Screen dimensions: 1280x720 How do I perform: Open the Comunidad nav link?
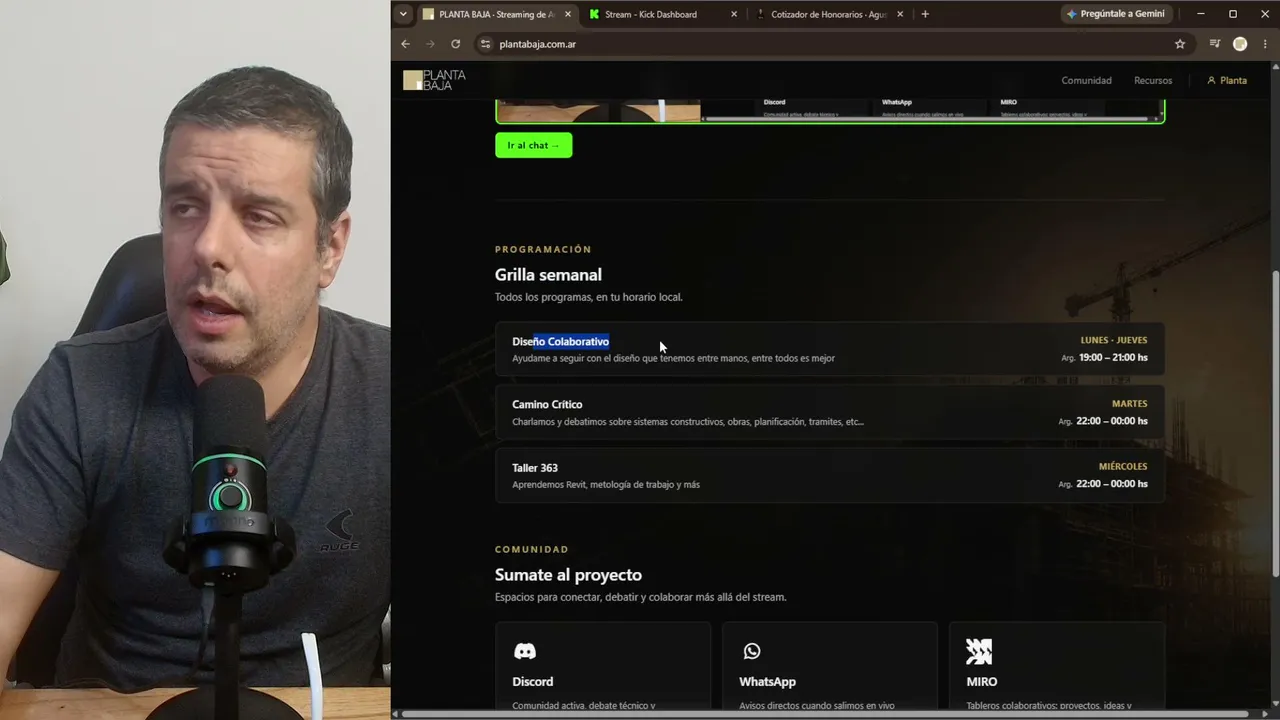tap(1086, 80)
